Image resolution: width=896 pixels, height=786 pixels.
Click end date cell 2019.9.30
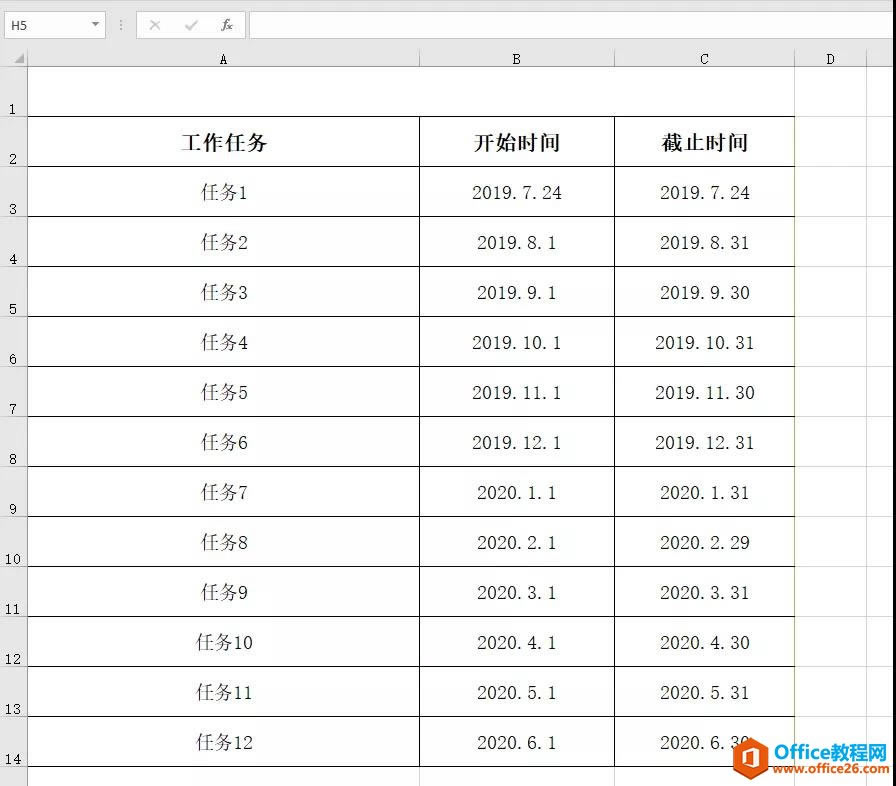704,292
